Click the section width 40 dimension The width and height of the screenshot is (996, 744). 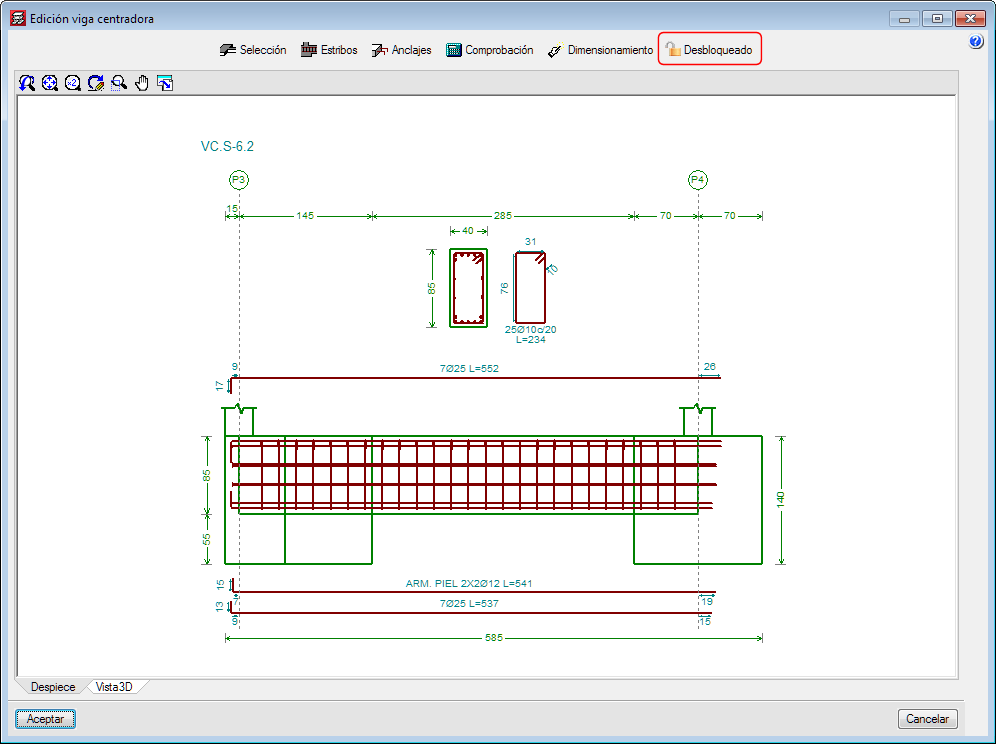pos(468,231)
